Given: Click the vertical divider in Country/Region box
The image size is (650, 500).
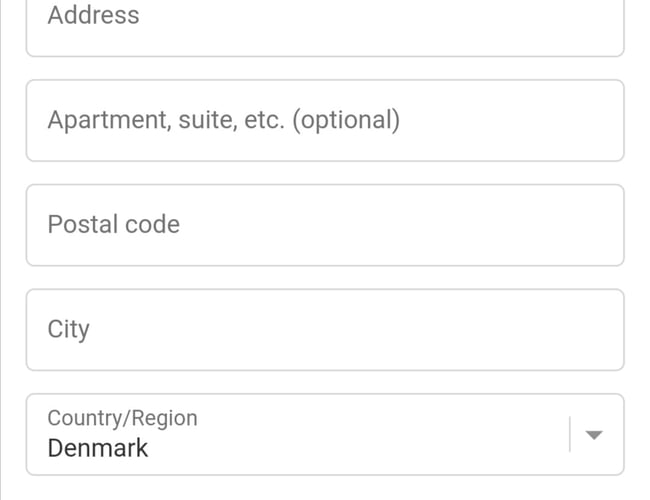Looking at the screenshot, I should 569,435.
